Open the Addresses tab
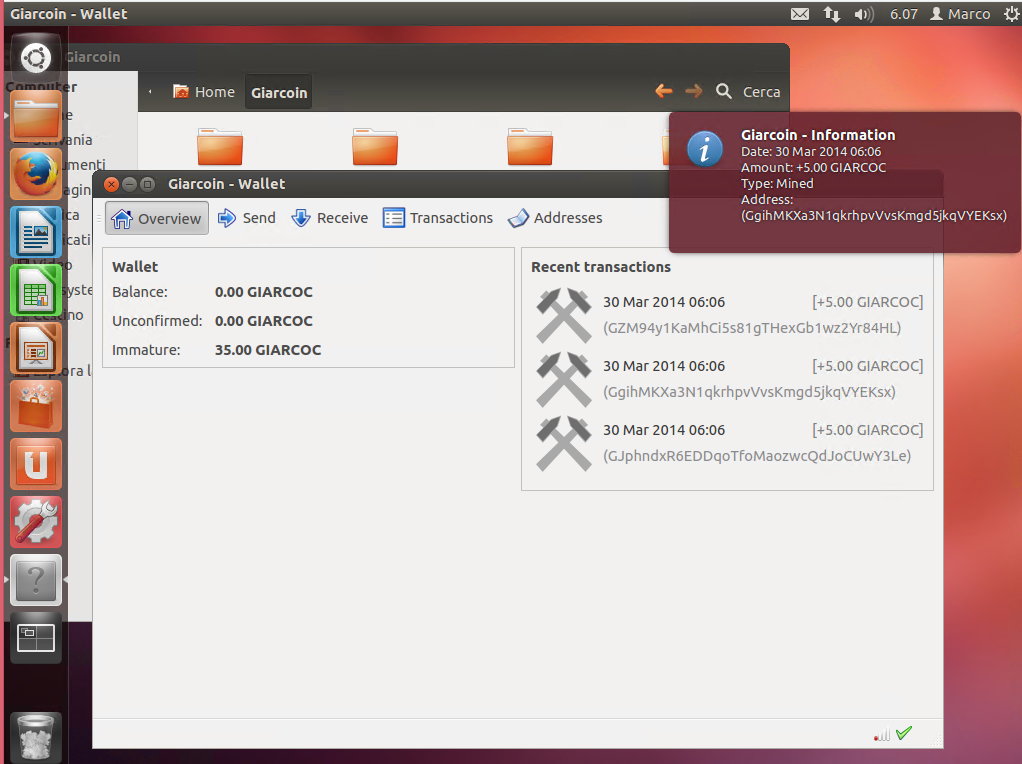The width and height of the screenshot is (1022, 764). [x=555, y=218]
